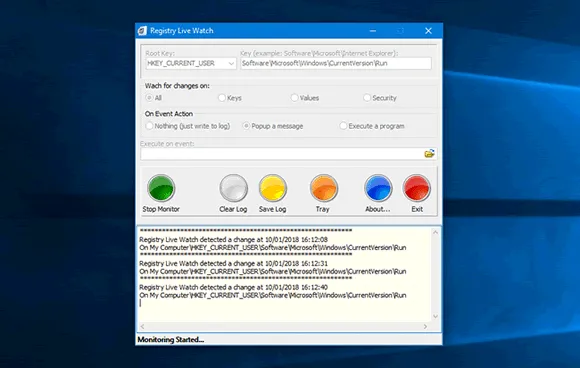Open About with the blue button
Image resolution: width=580 pixels, height=368 pixels.
click(378, 188)
